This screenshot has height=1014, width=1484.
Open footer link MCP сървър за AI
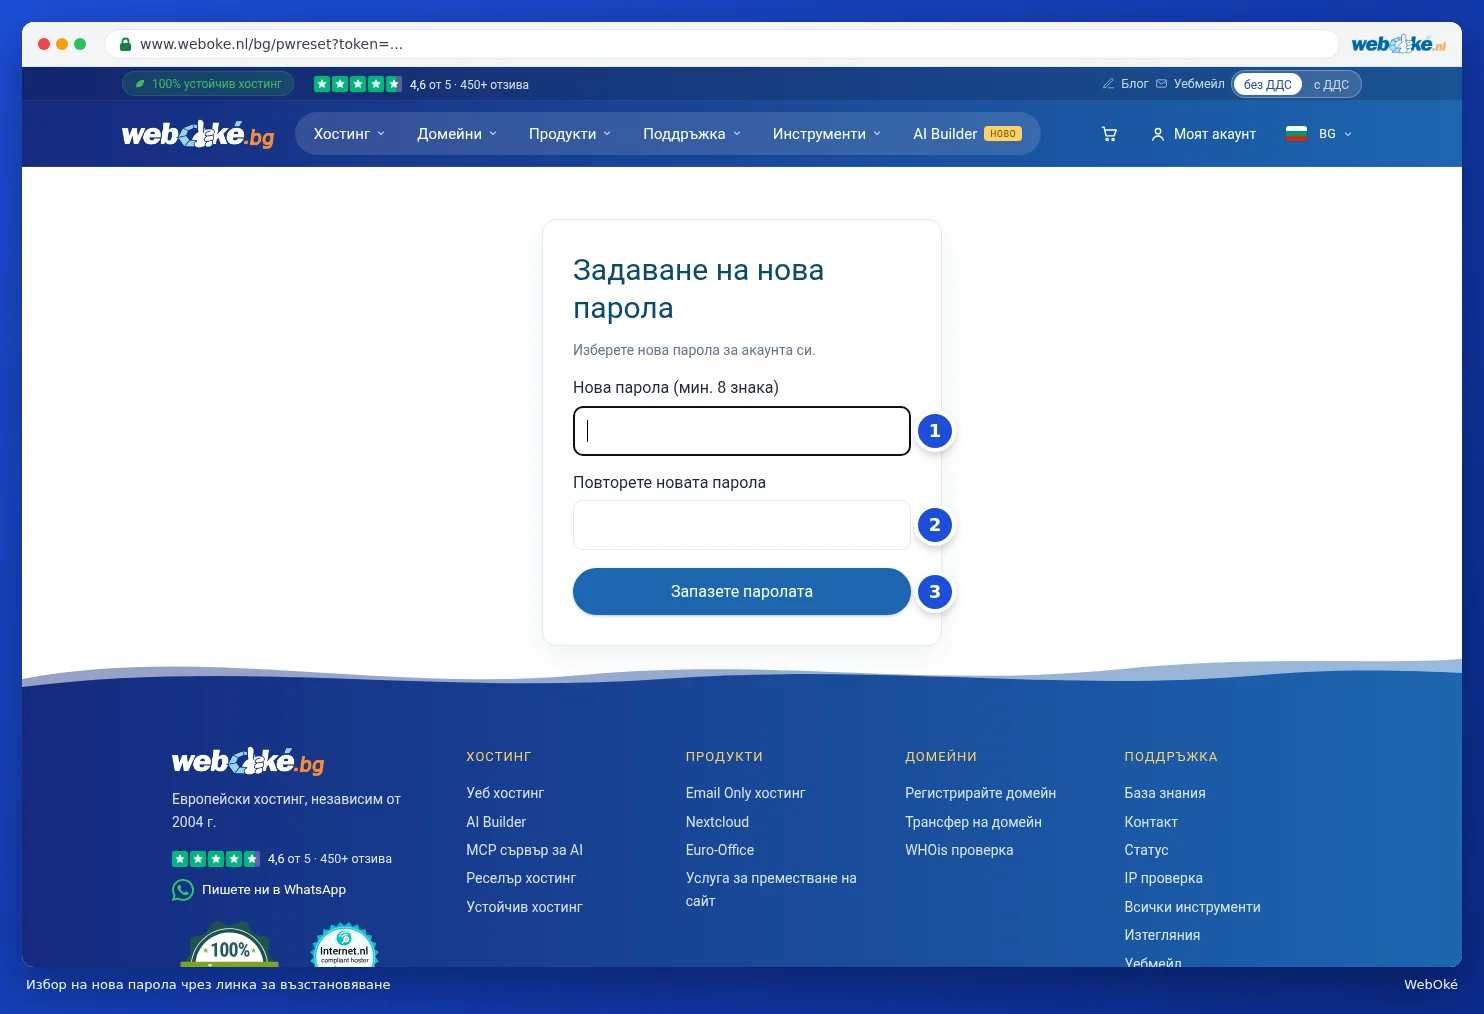(x=524, y=850)
